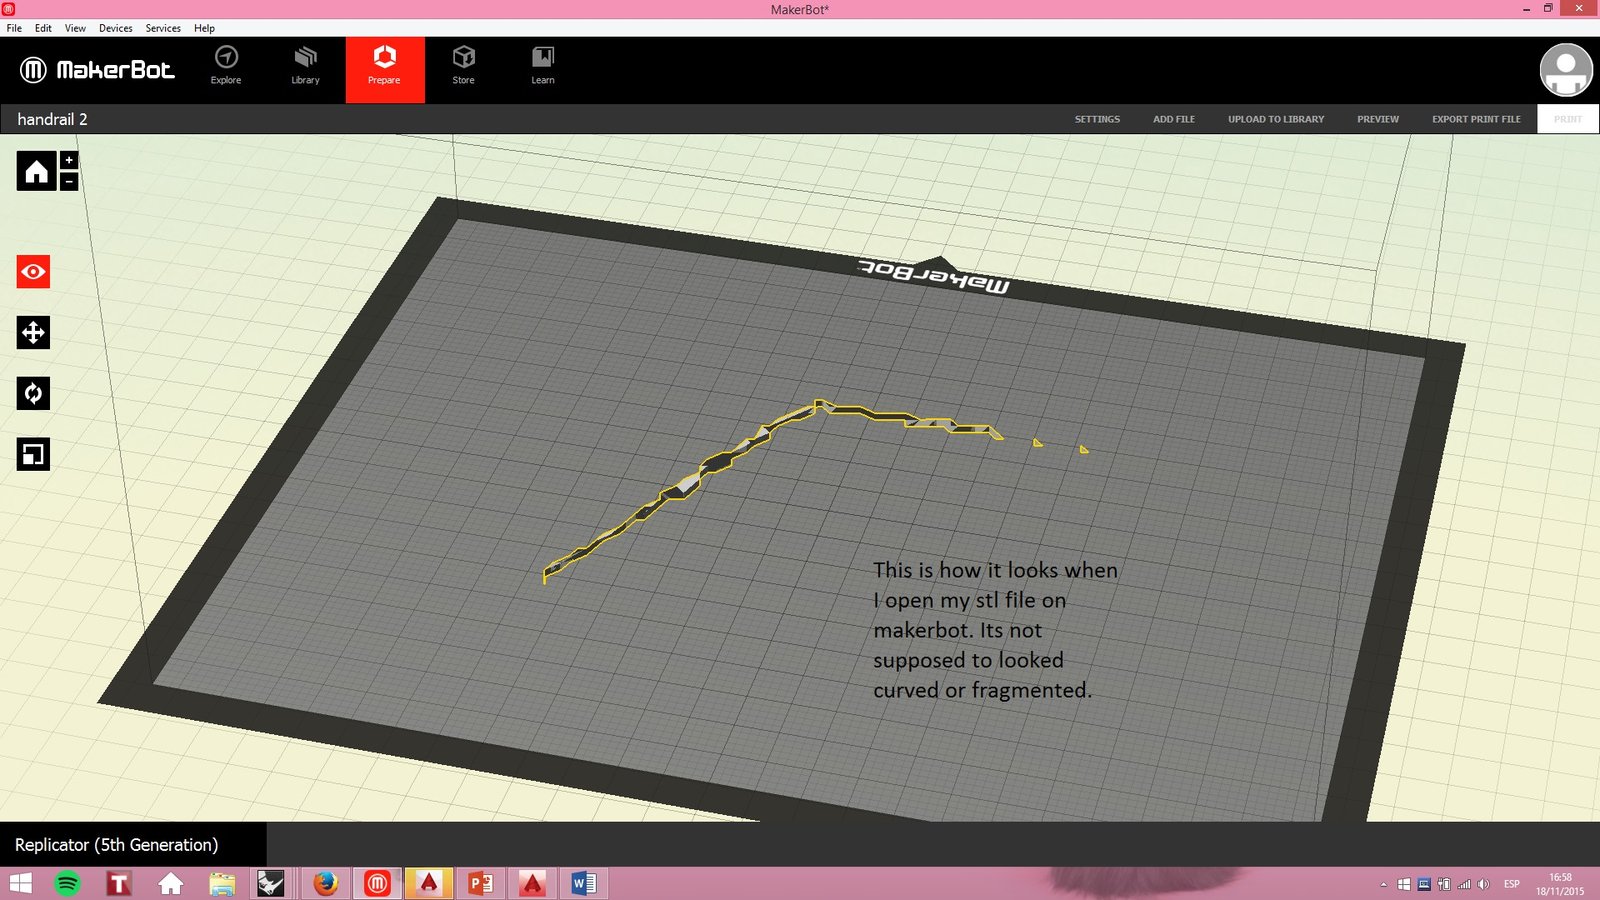Select the Scale tool
The height and width of the screenshot is (900, 1600).
coord(33,454)
